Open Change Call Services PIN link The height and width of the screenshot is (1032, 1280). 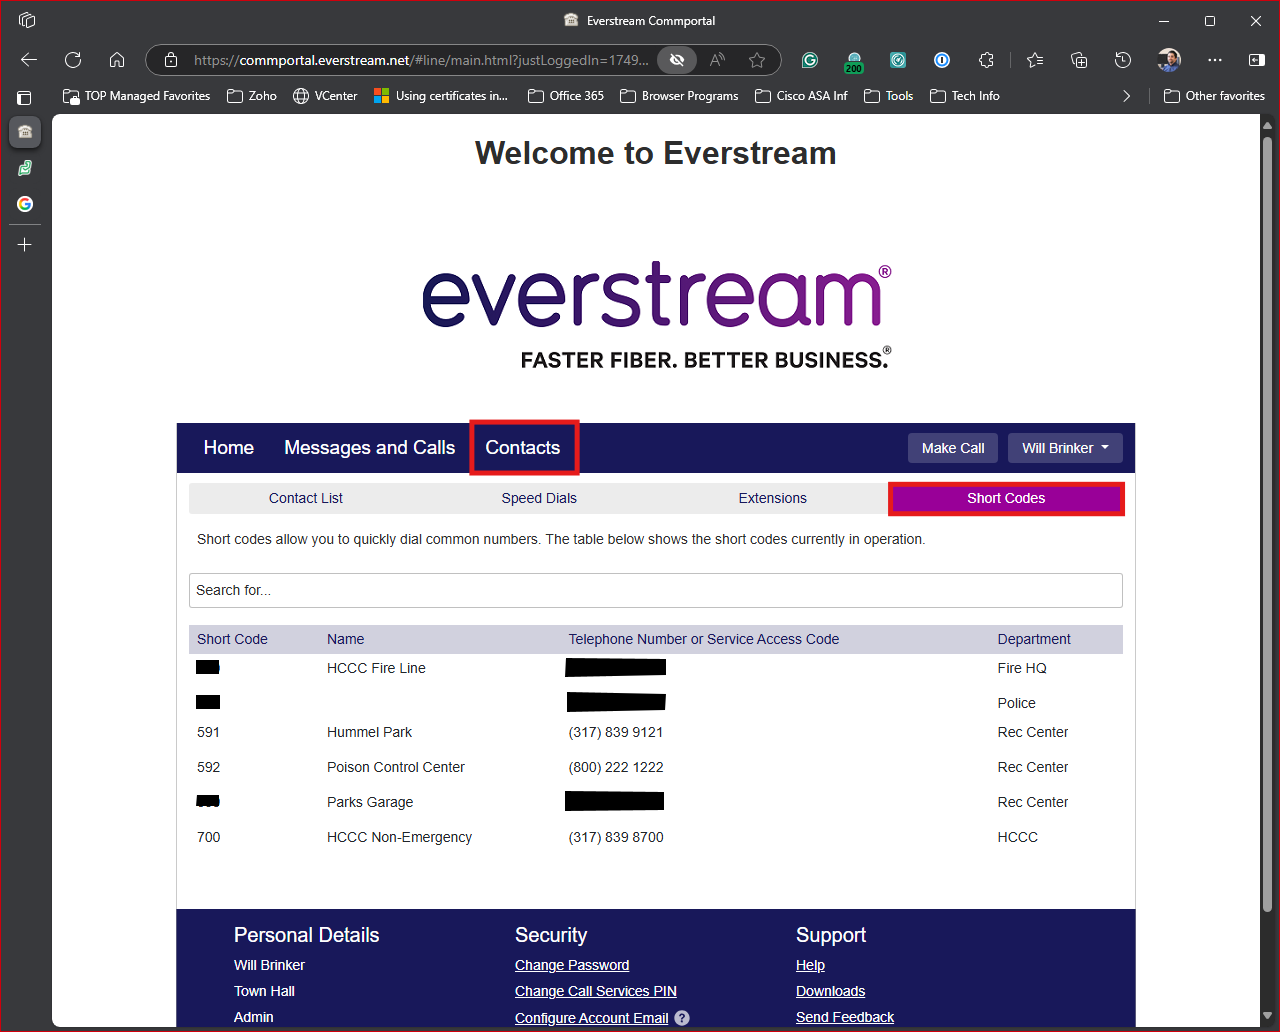click(x=596, y=991)
